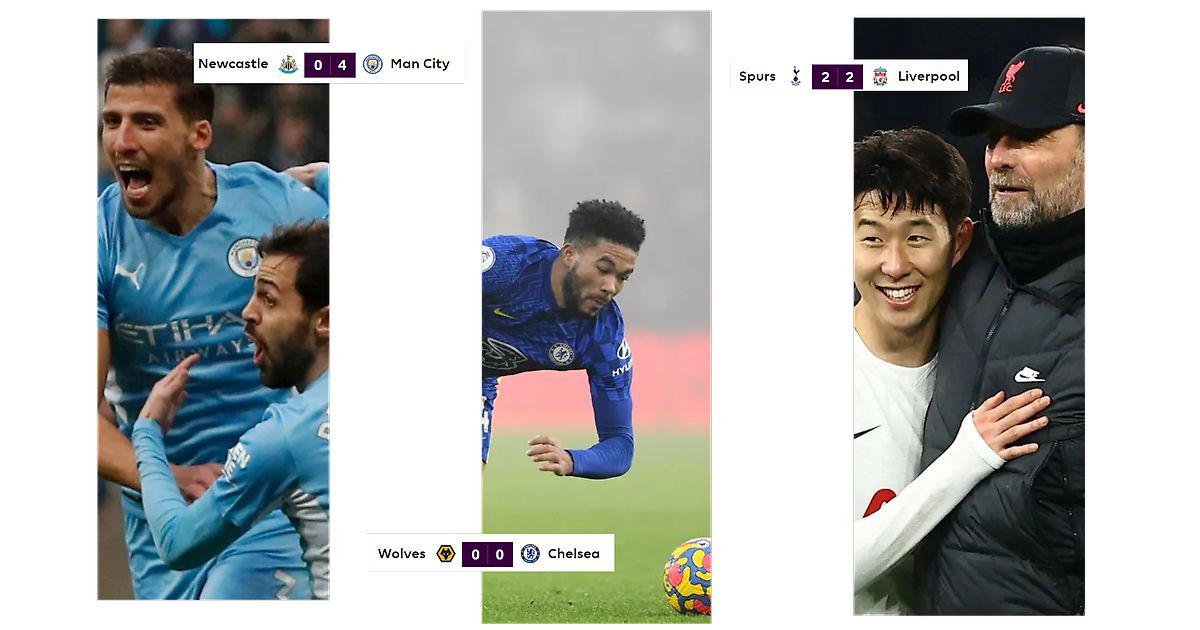Open the Man City celebration photo

(213, 309)
